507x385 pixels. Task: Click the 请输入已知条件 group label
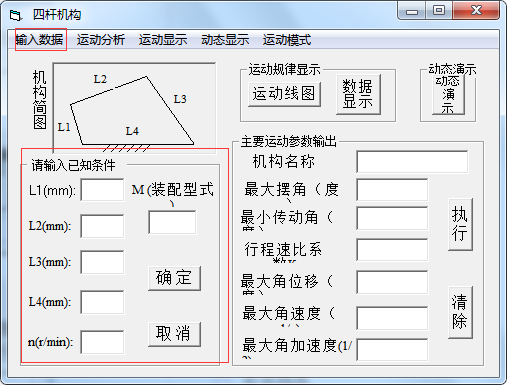point(73,165)
